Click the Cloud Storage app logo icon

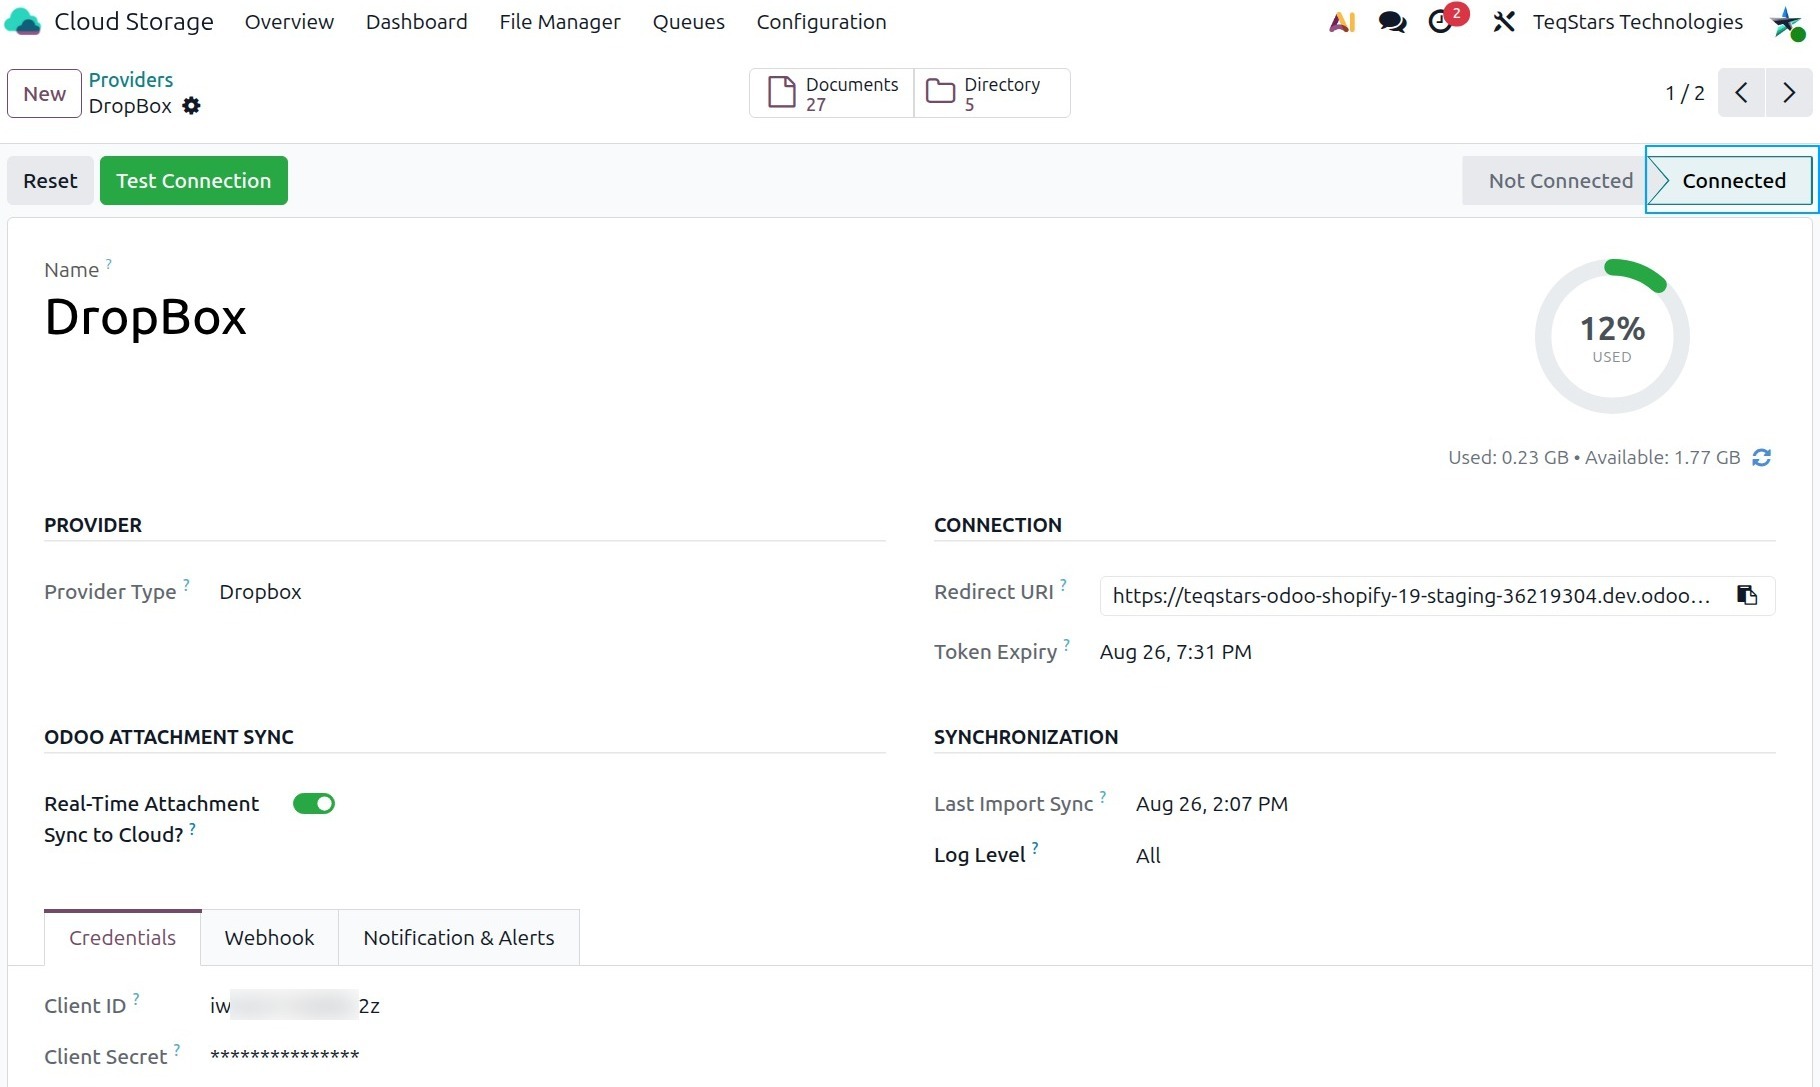coord(22,21)
